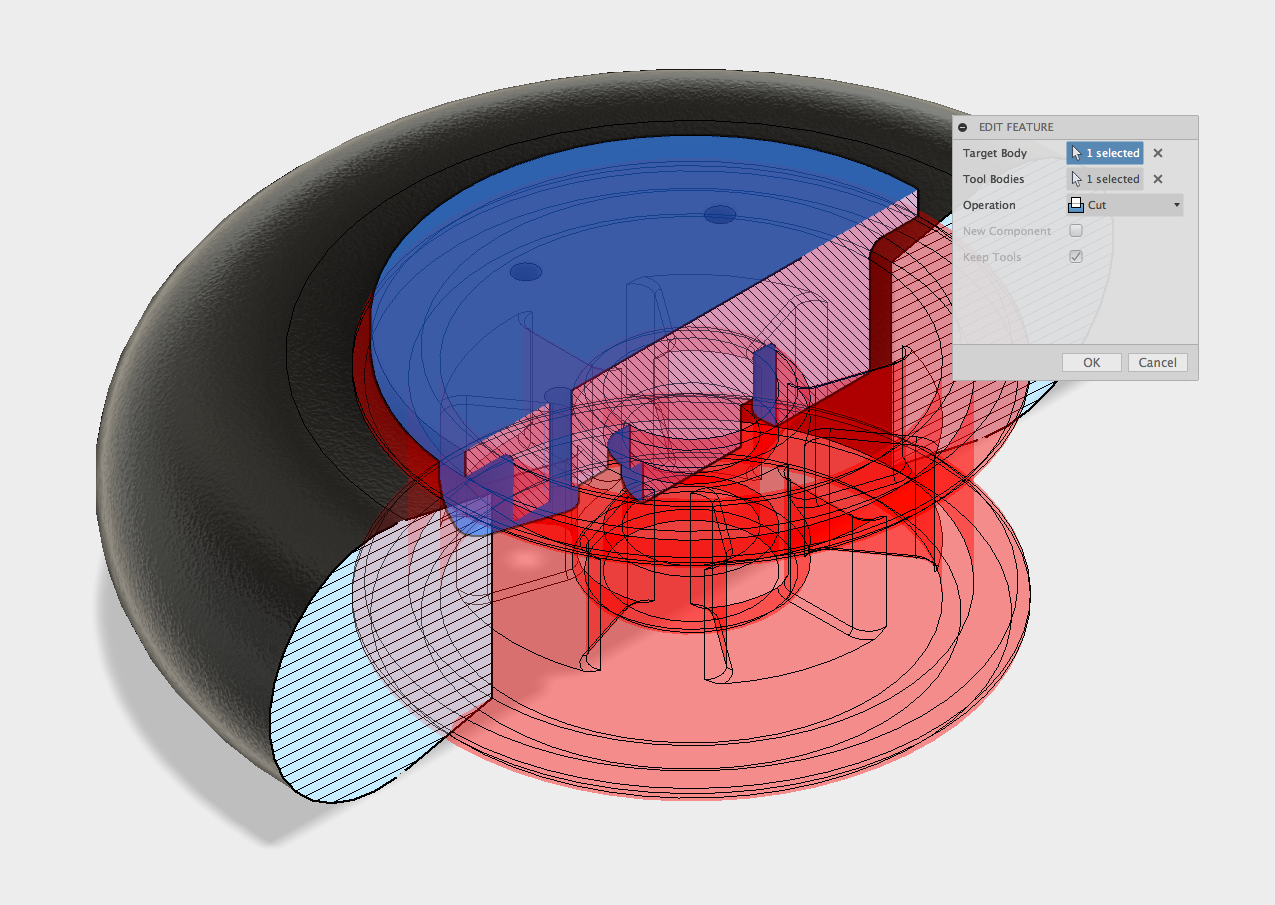Click the 'Tool Bodies' label
The height and width of the screenshot is (905, 1275).
[x=994, y=179]
